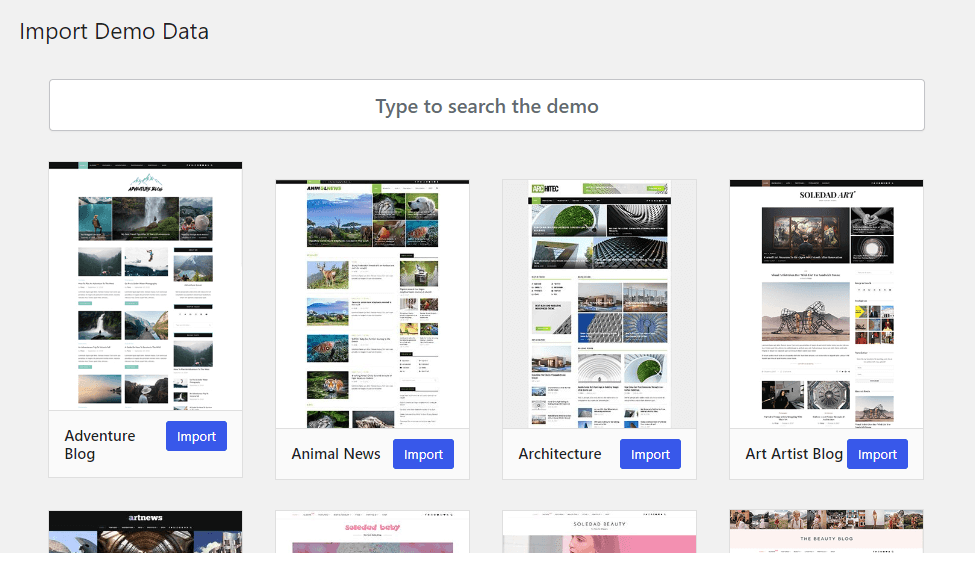This screenshot has width=975, height=578.
Task: Open the Adventure Blog preview thumbnail
Action: 145,286
